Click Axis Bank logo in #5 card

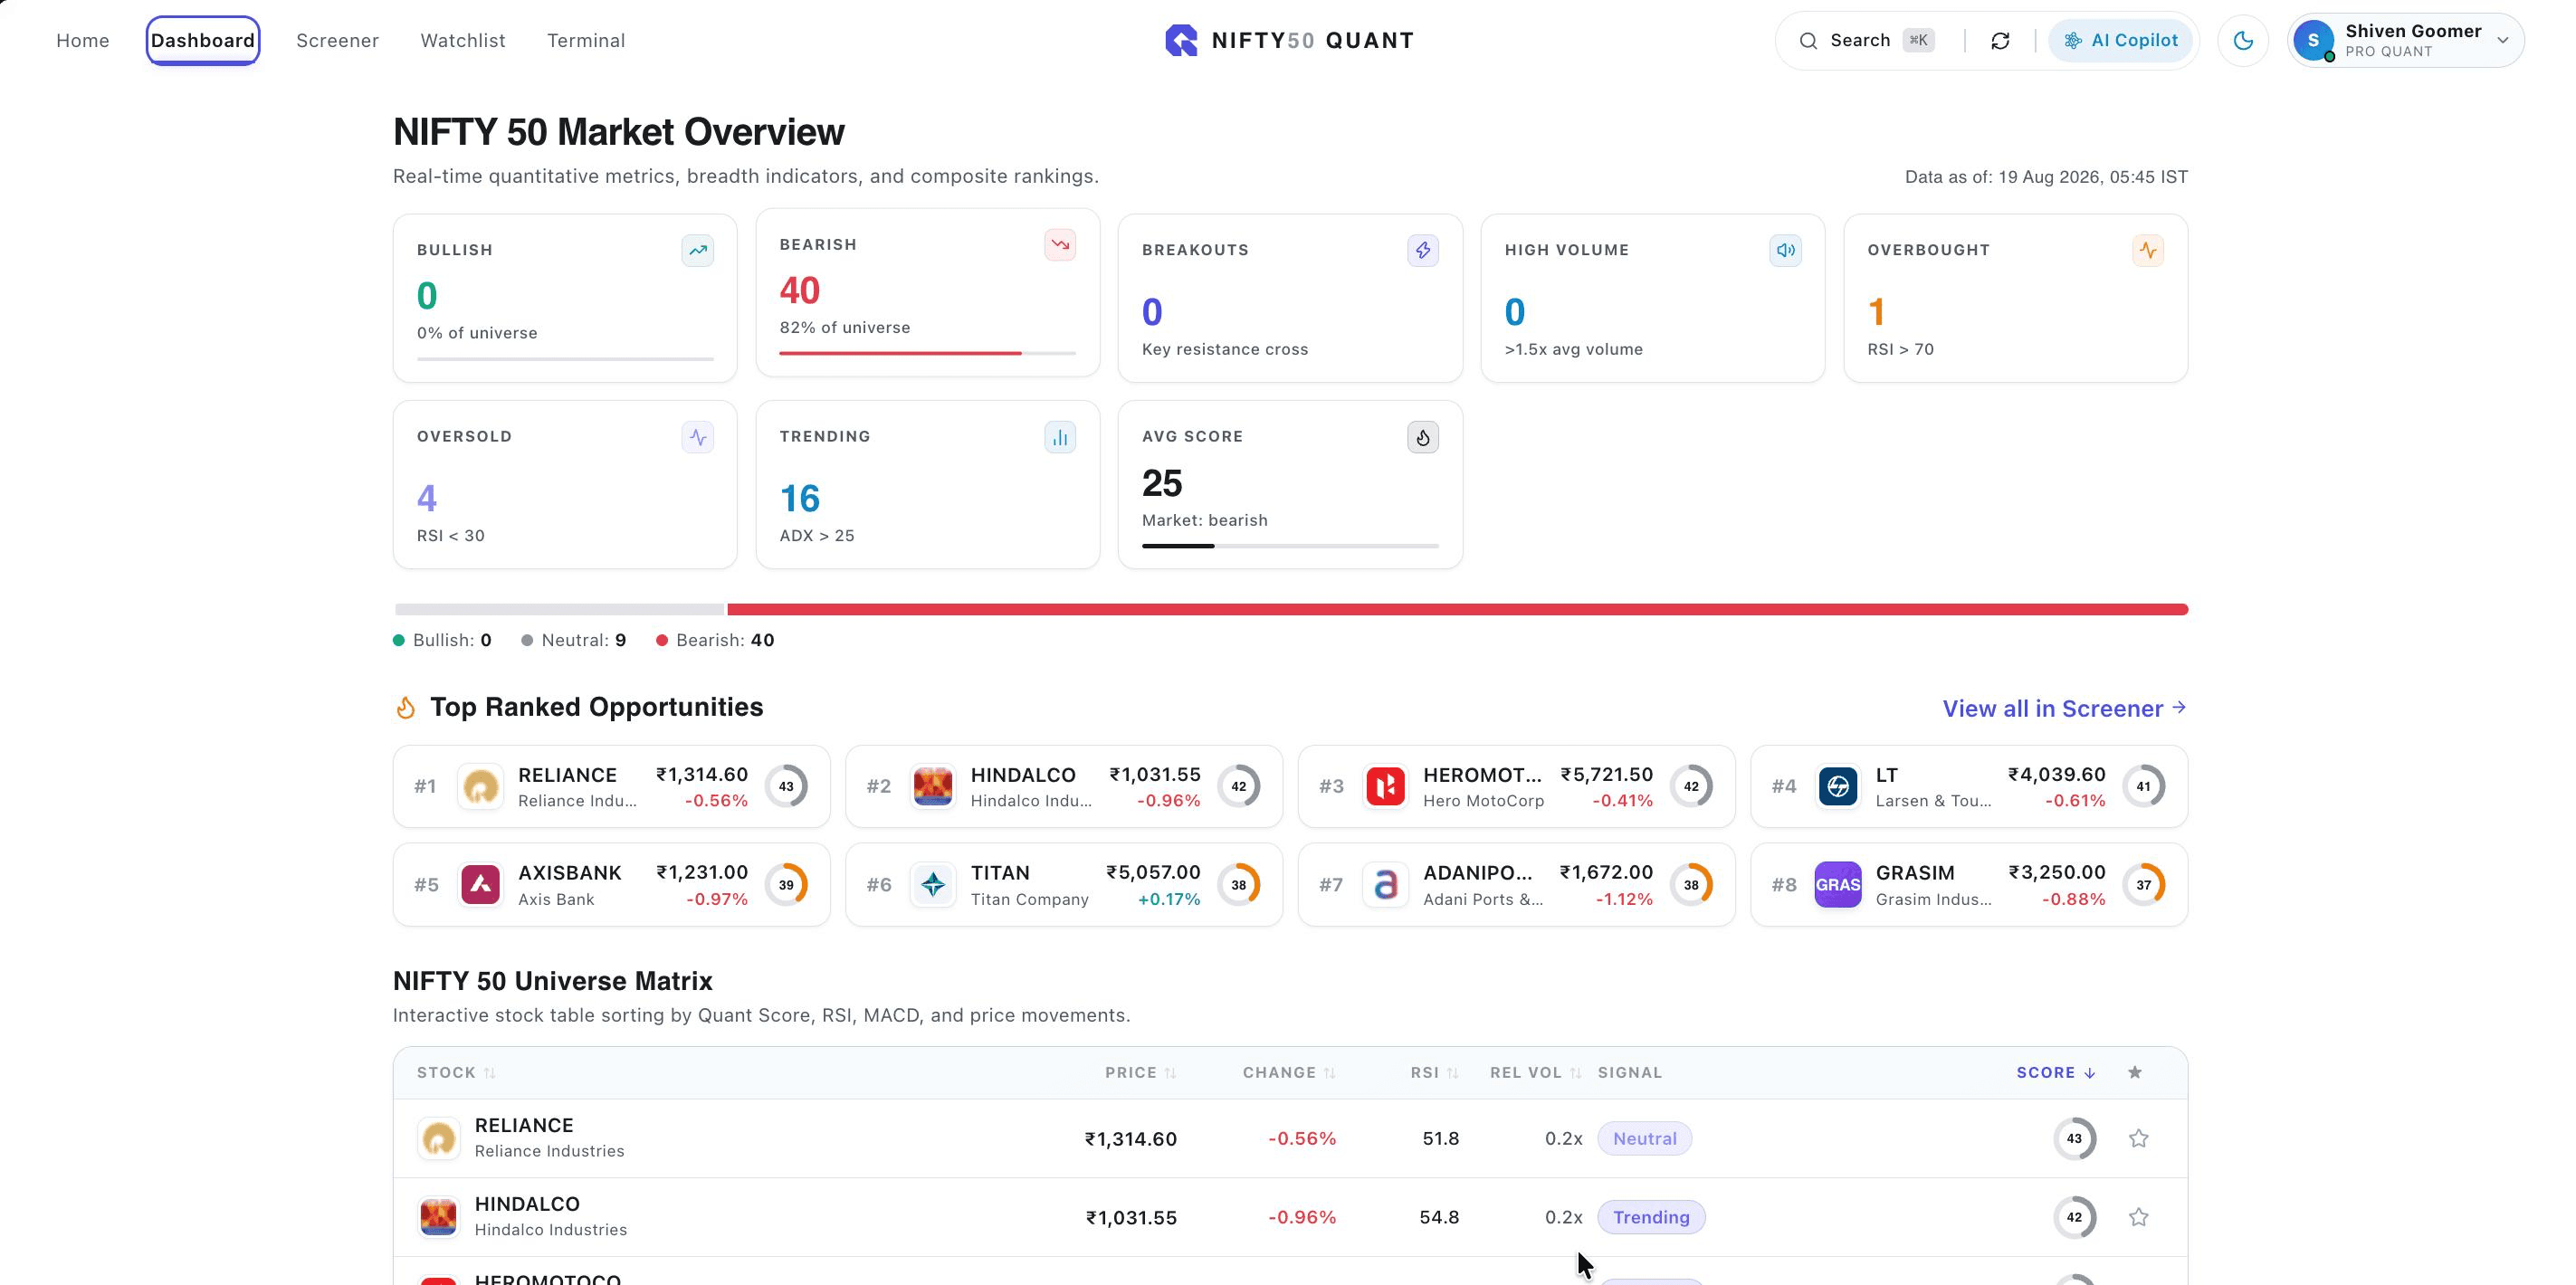pyautogui.click(x=480, y=885)
